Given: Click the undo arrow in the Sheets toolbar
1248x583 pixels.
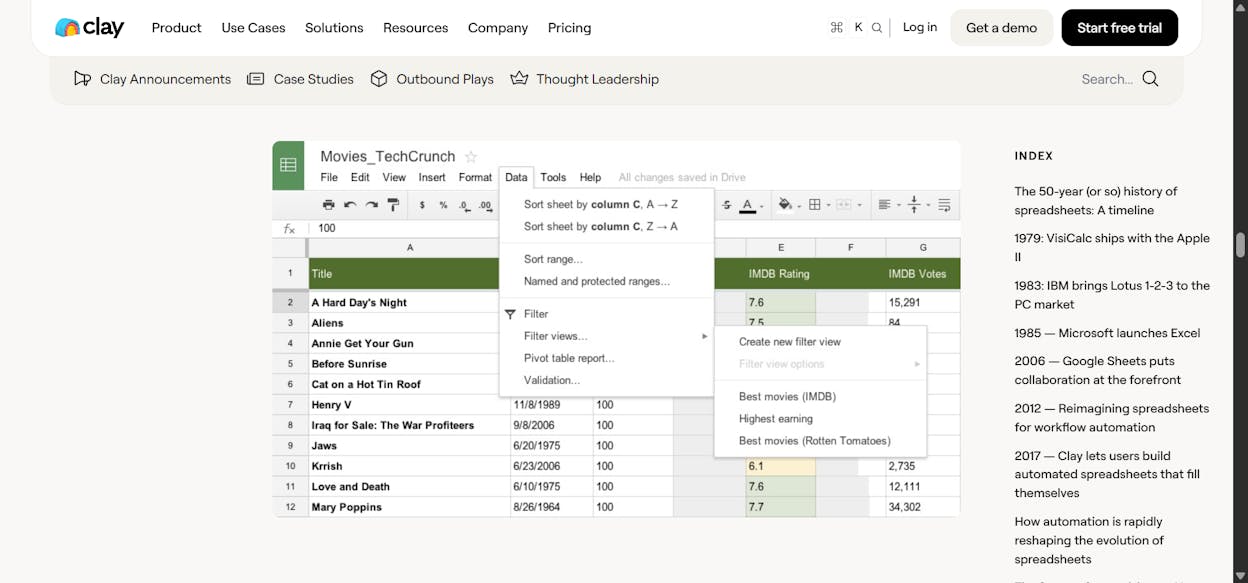Looking at the screenshot, I should point(350,205).
